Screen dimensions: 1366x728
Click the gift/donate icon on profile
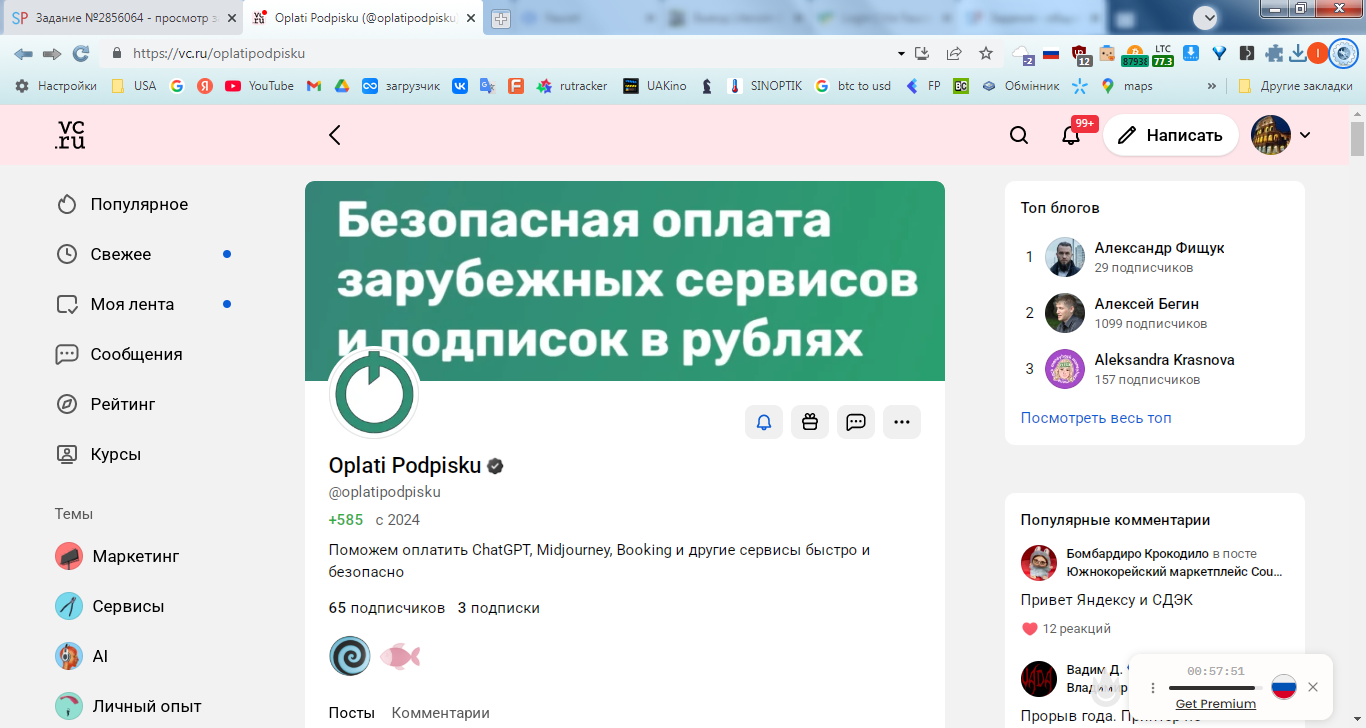click(810, 422)
